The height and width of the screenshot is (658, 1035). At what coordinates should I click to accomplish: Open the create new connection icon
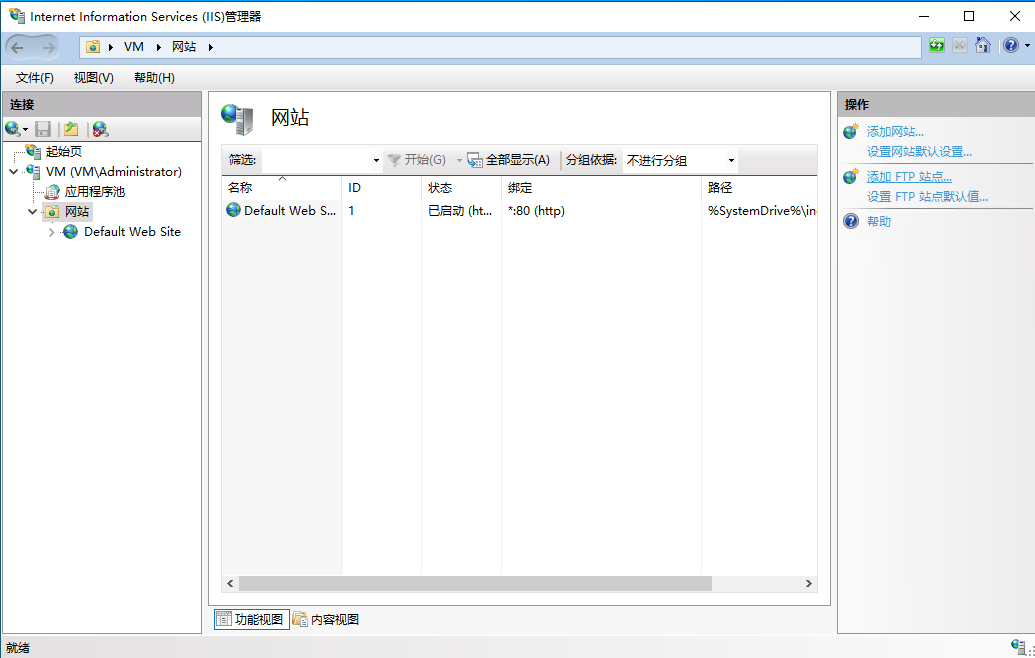pos(12,128)
